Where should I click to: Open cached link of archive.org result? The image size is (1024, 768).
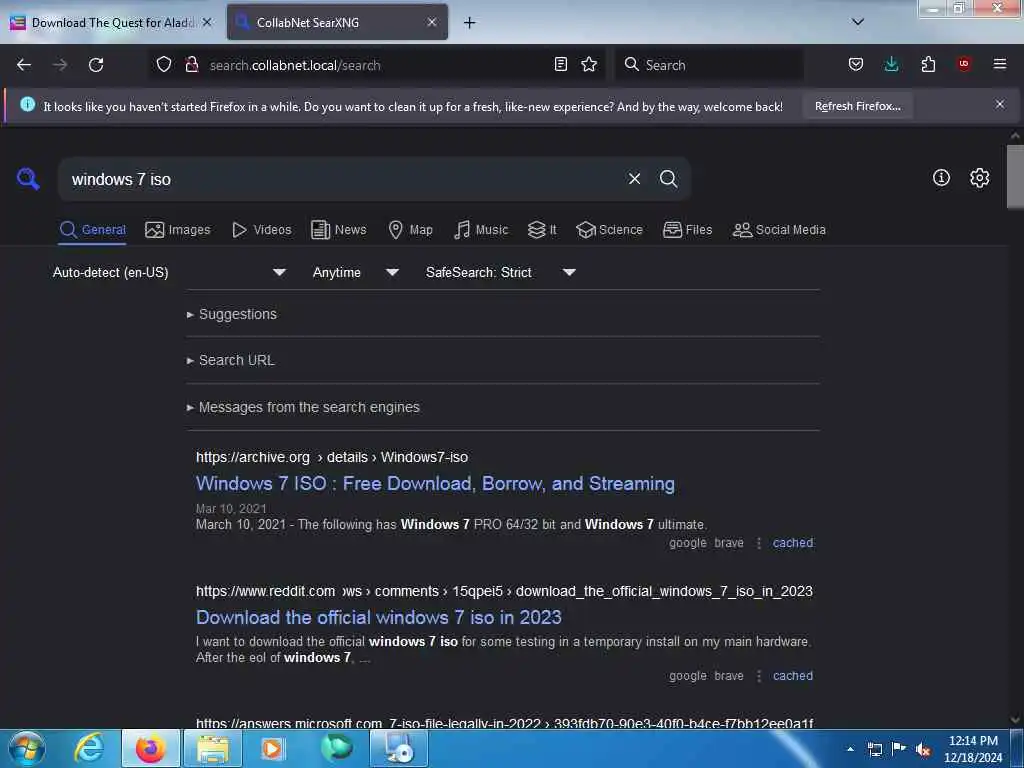(x=793, y=543)
